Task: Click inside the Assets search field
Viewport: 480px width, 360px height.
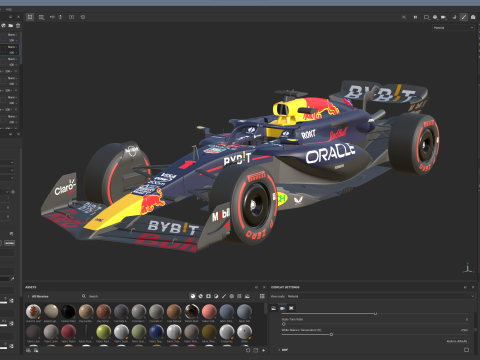Action: click(133, 296)
